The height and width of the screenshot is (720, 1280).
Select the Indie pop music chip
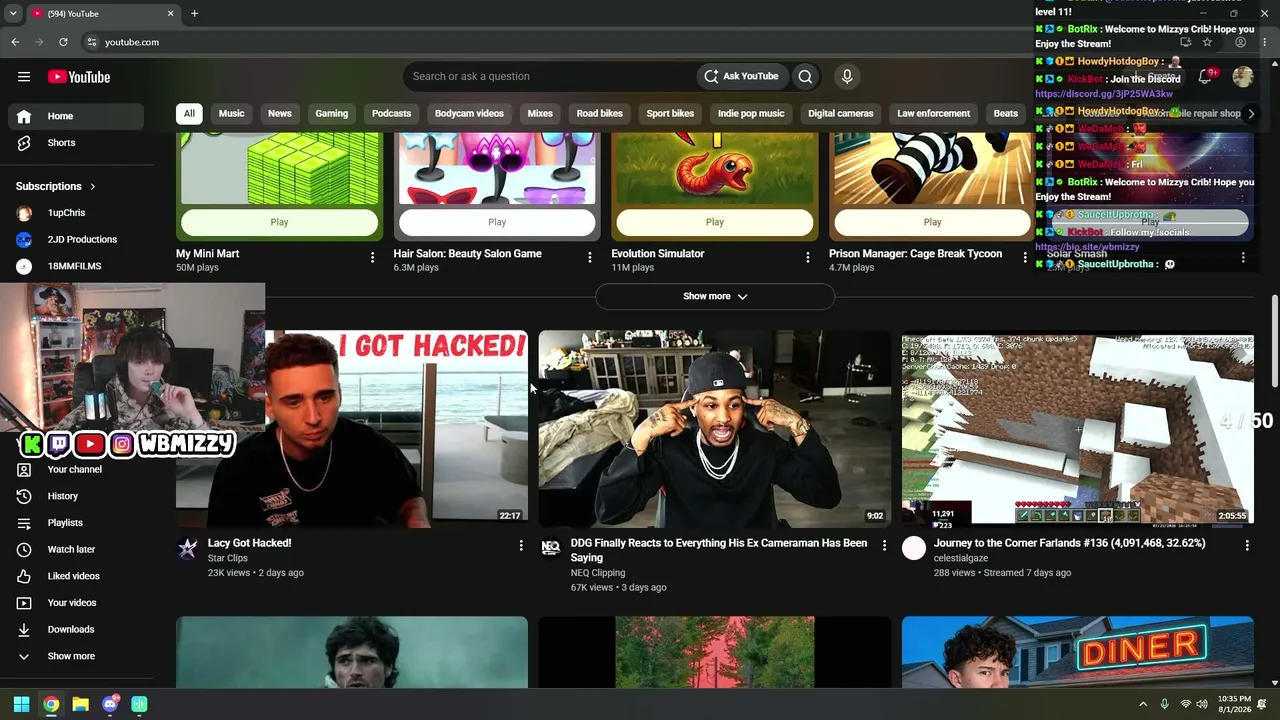point(751,113)
